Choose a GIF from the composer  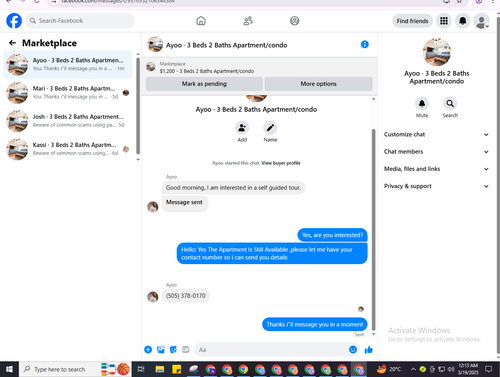point(186,349)
